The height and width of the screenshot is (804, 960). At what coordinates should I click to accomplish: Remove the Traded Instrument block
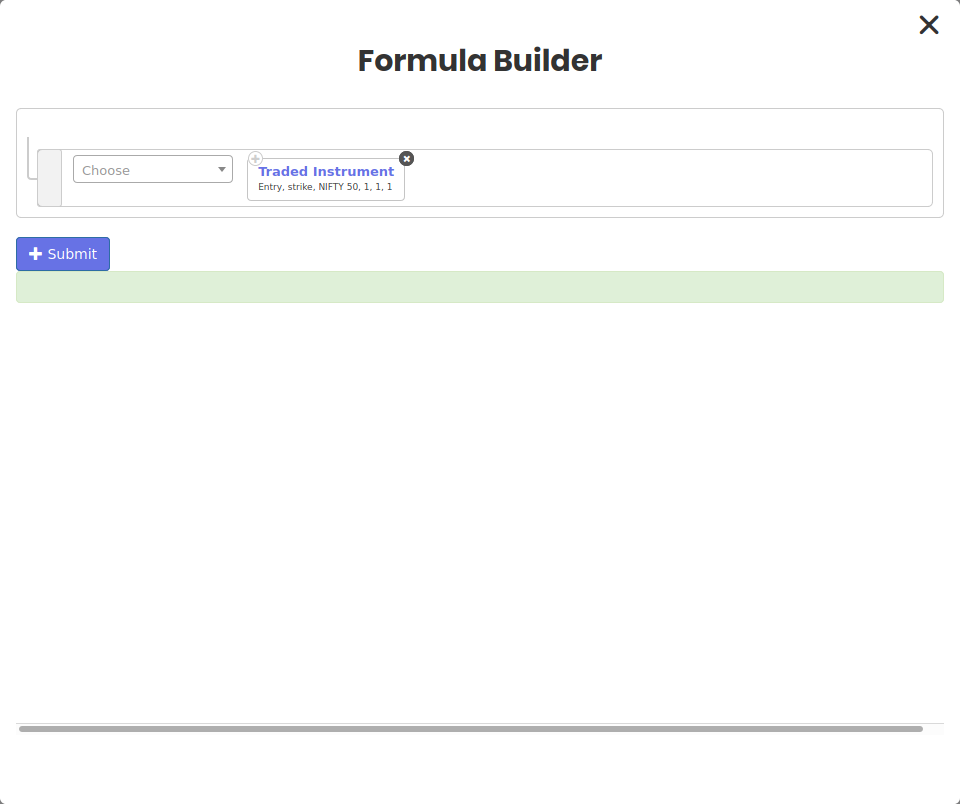pos(406,159)
